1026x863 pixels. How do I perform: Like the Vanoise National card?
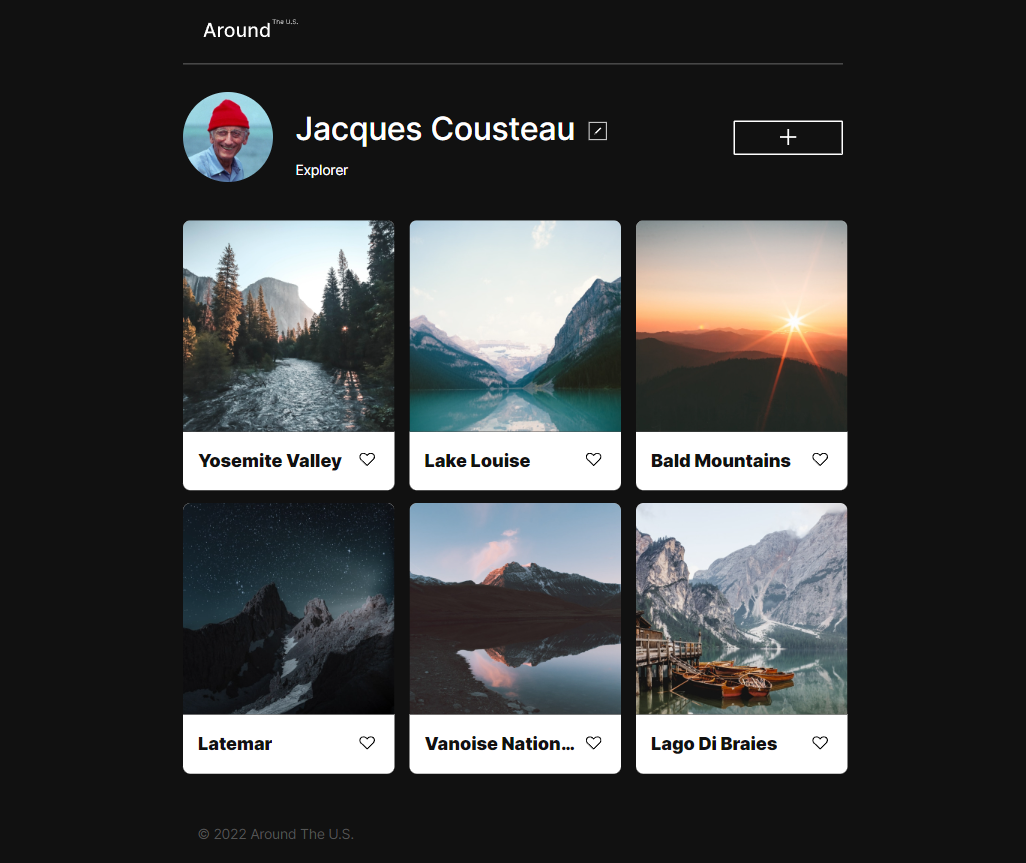point(593,743)
